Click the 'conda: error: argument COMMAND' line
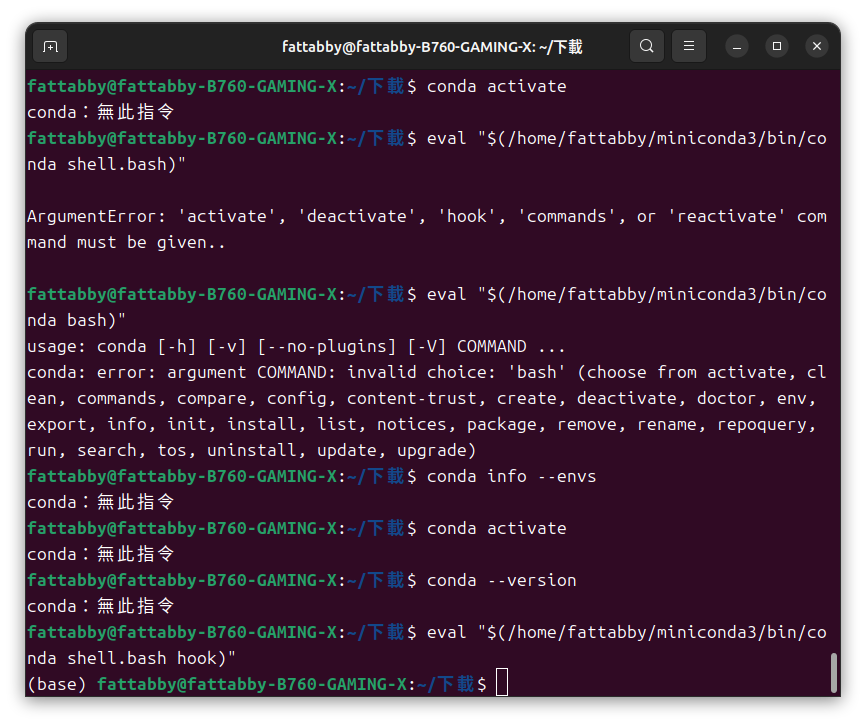Screen dimensions: 866x725 tap(427, 373)
